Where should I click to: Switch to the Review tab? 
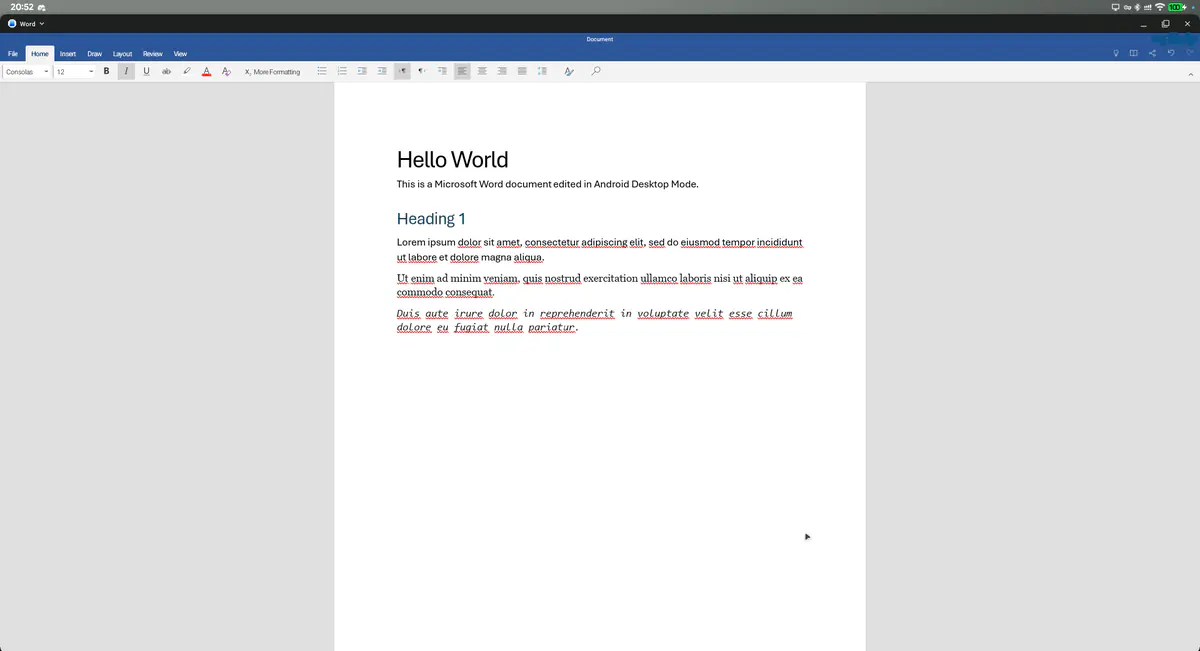point(153,54)
